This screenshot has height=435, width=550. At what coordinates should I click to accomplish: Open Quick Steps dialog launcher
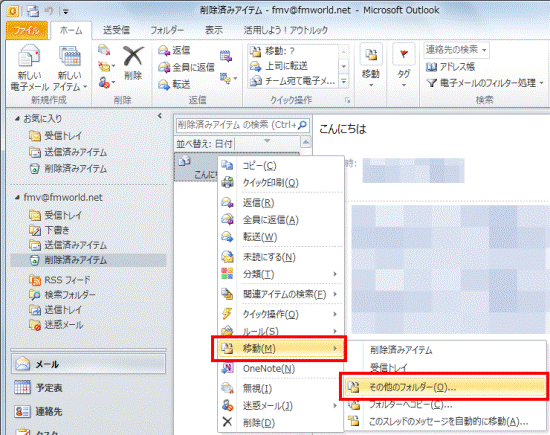347,100
